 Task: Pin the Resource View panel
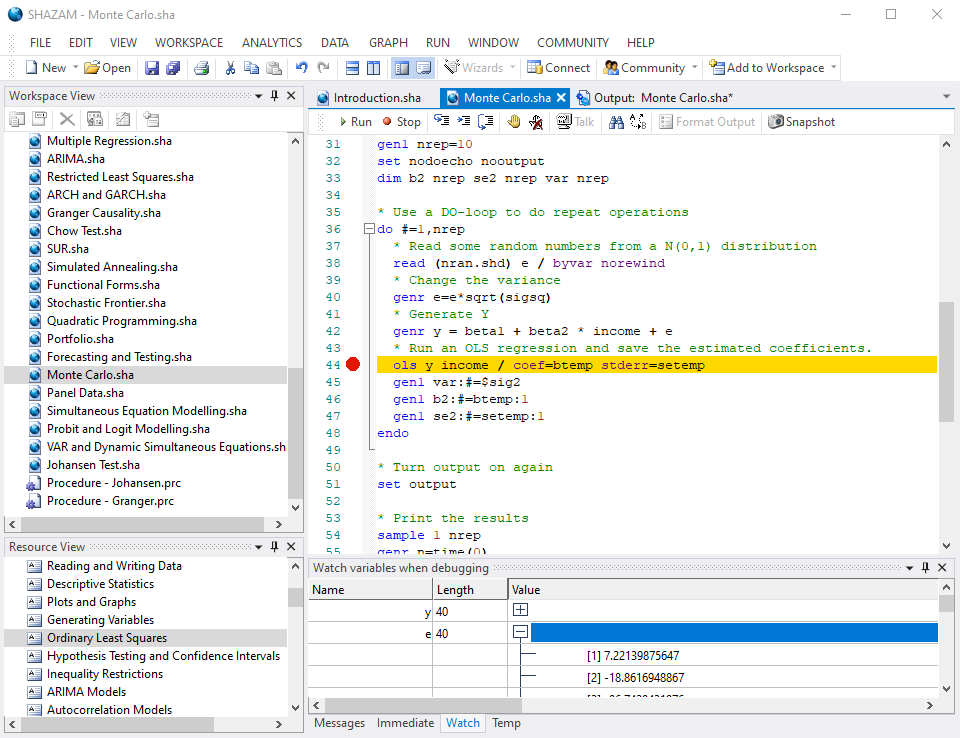coord(274,546)
